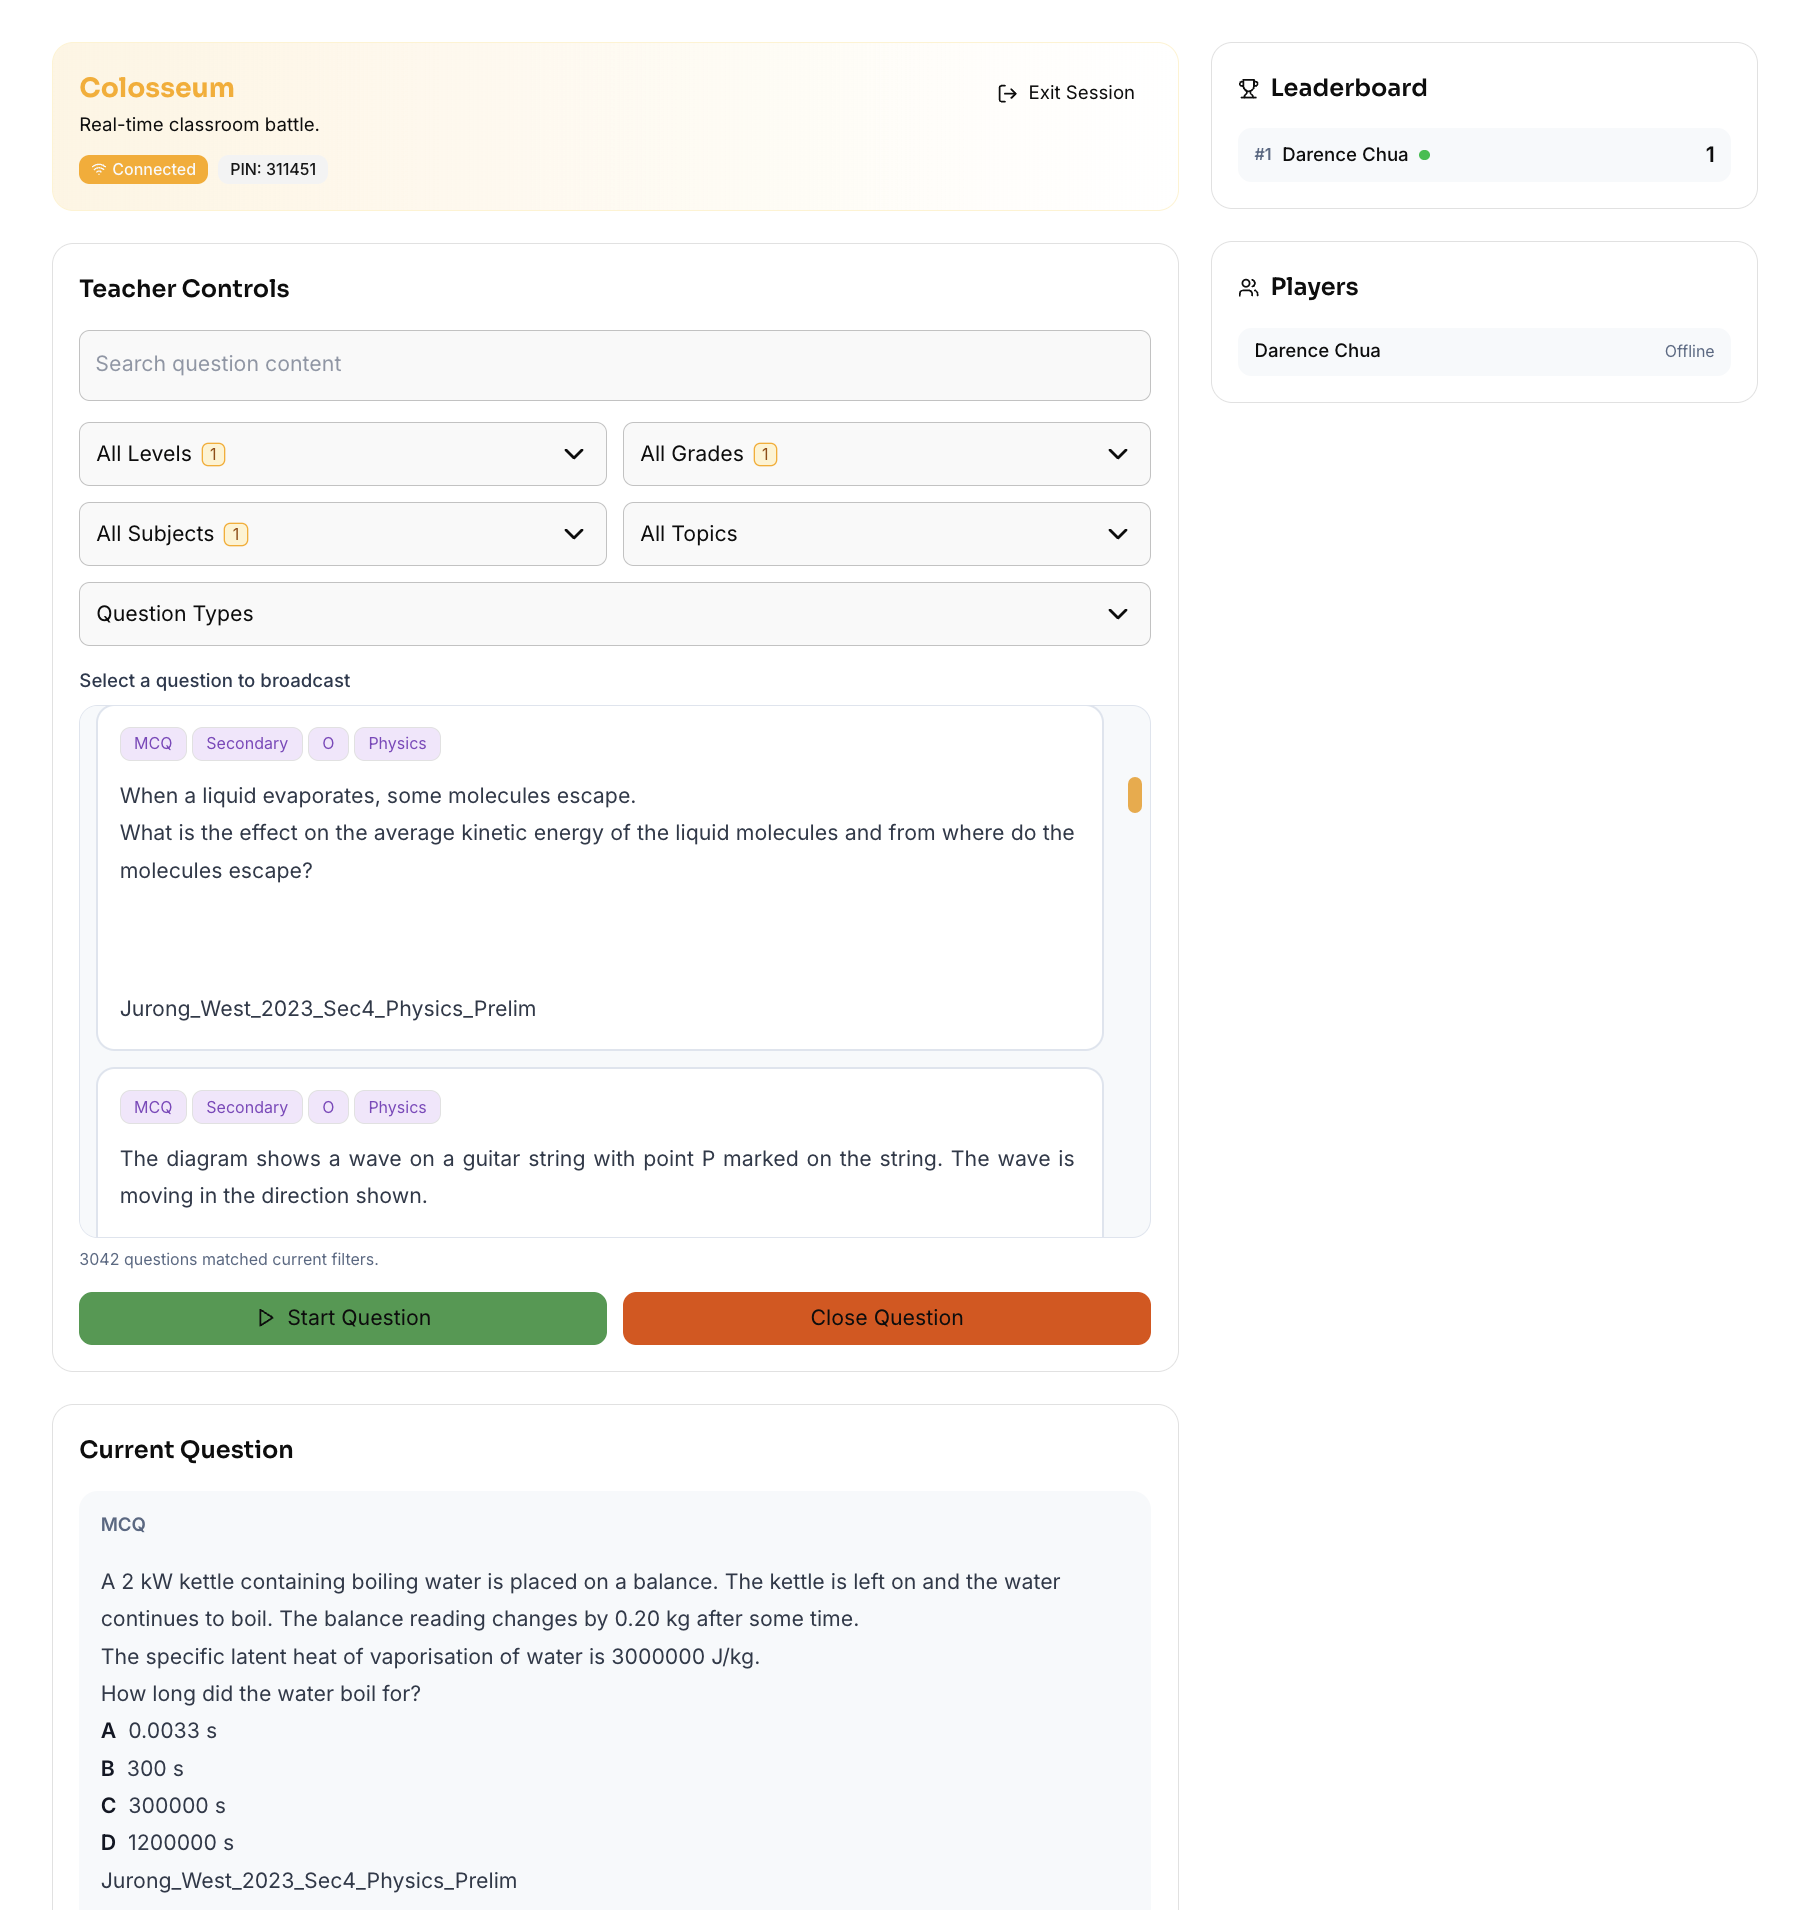This screenshot has height=1910, width=1816.
Task: Click Jurong_West source in Current Question
Action: click(x=309, y=1880)
